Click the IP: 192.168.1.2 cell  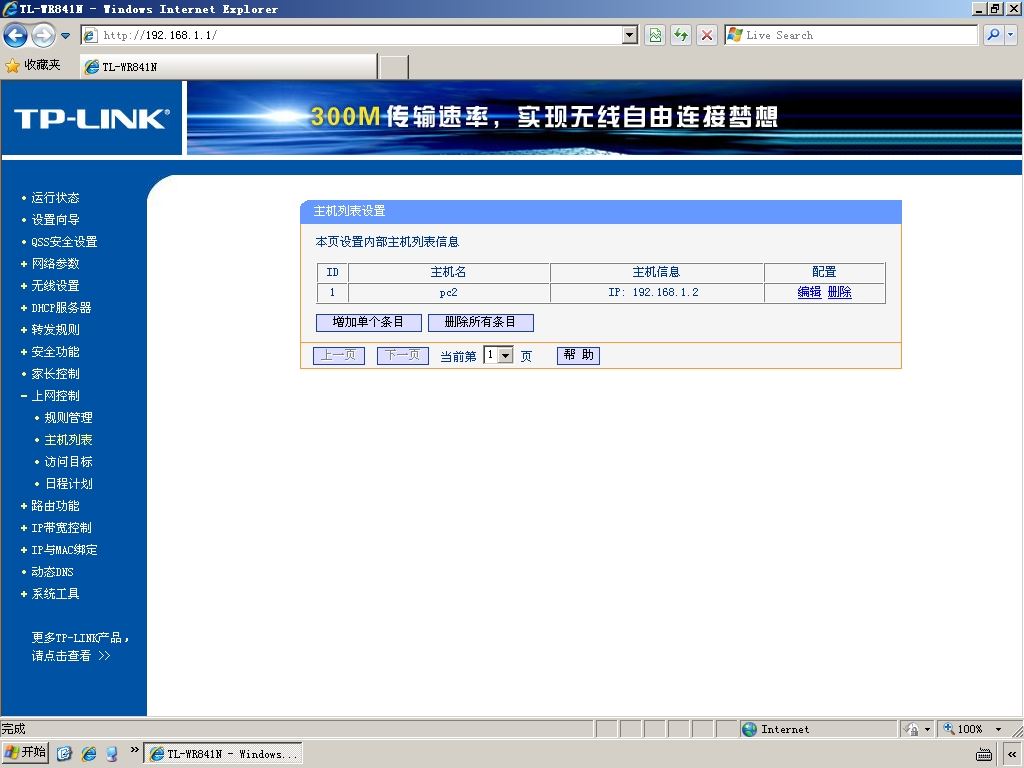pyautogui.click(x=656, y=293)
